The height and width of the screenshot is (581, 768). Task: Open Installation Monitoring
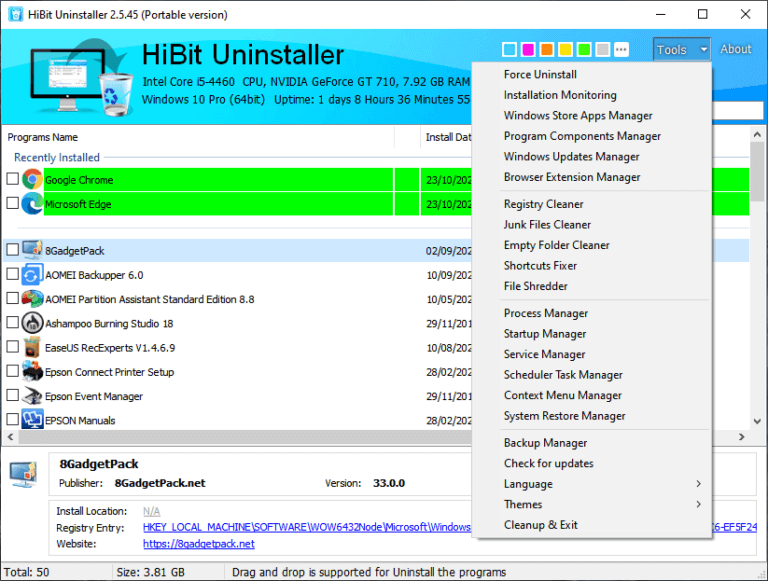pyautogui.click(x=560, y=95)
